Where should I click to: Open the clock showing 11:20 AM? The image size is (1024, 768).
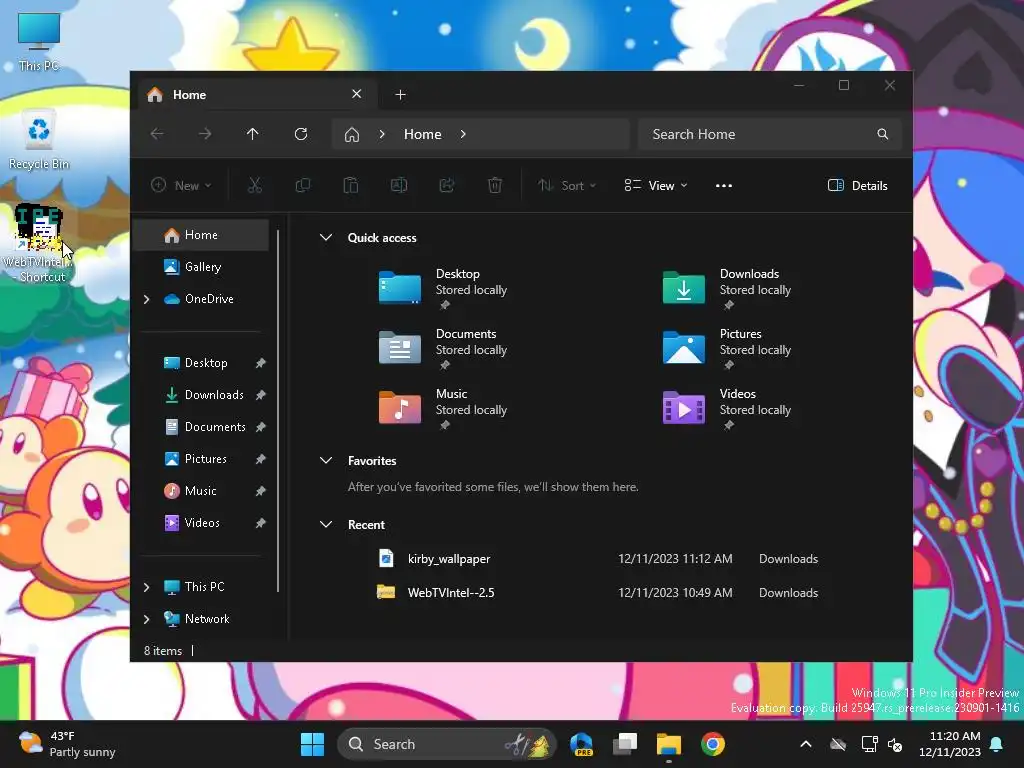(950, 744)
